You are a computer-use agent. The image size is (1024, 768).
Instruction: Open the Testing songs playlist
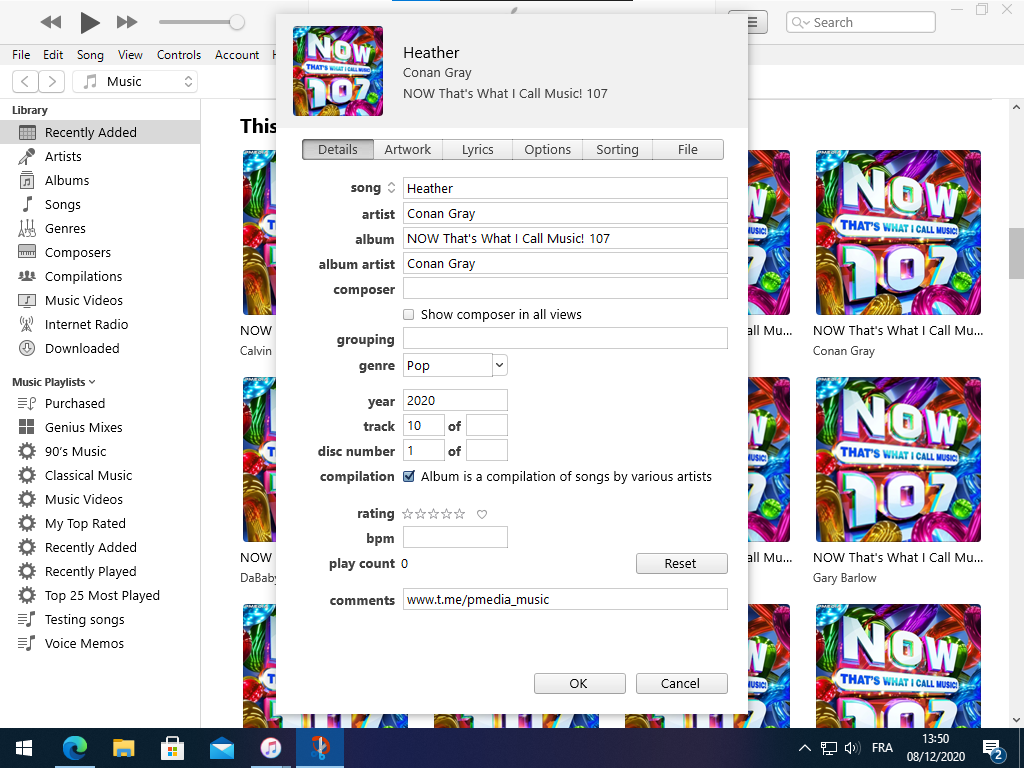(100, 619)
